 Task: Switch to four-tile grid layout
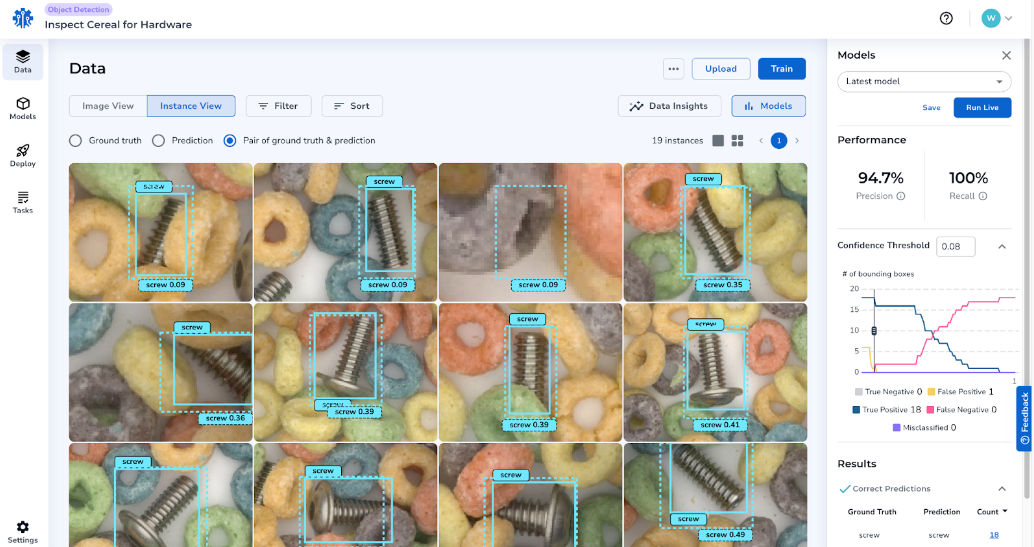737,141
